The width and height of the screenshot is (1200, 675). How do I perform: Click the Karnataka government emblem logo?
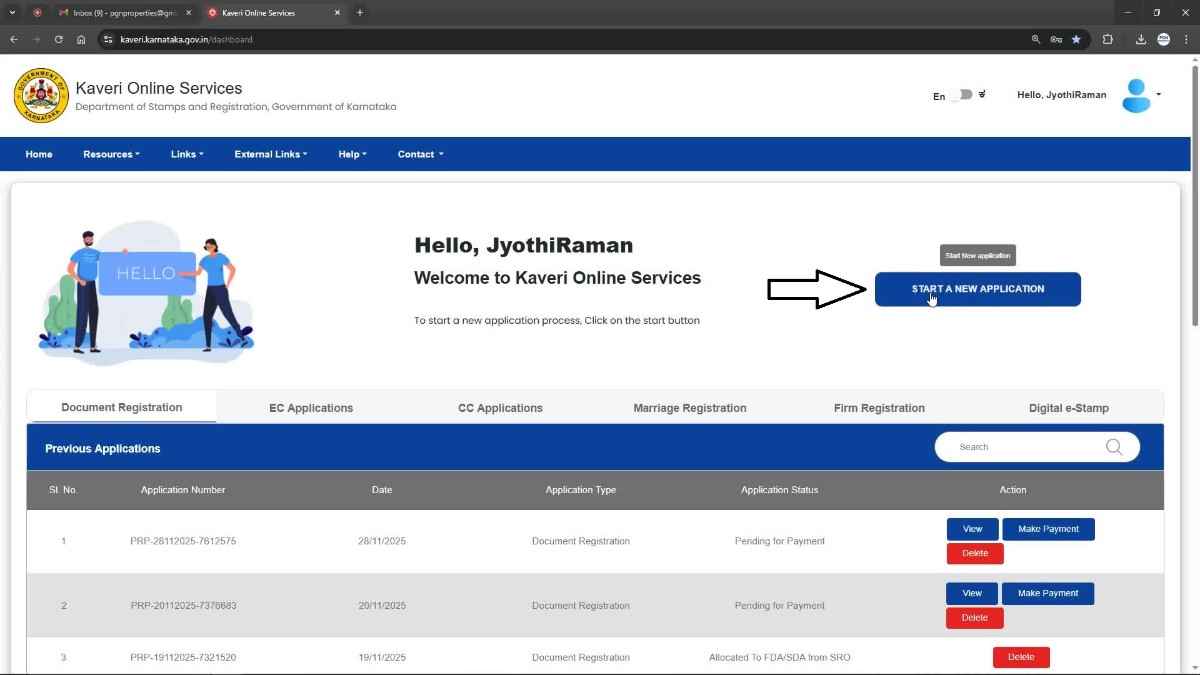[41, 96]
